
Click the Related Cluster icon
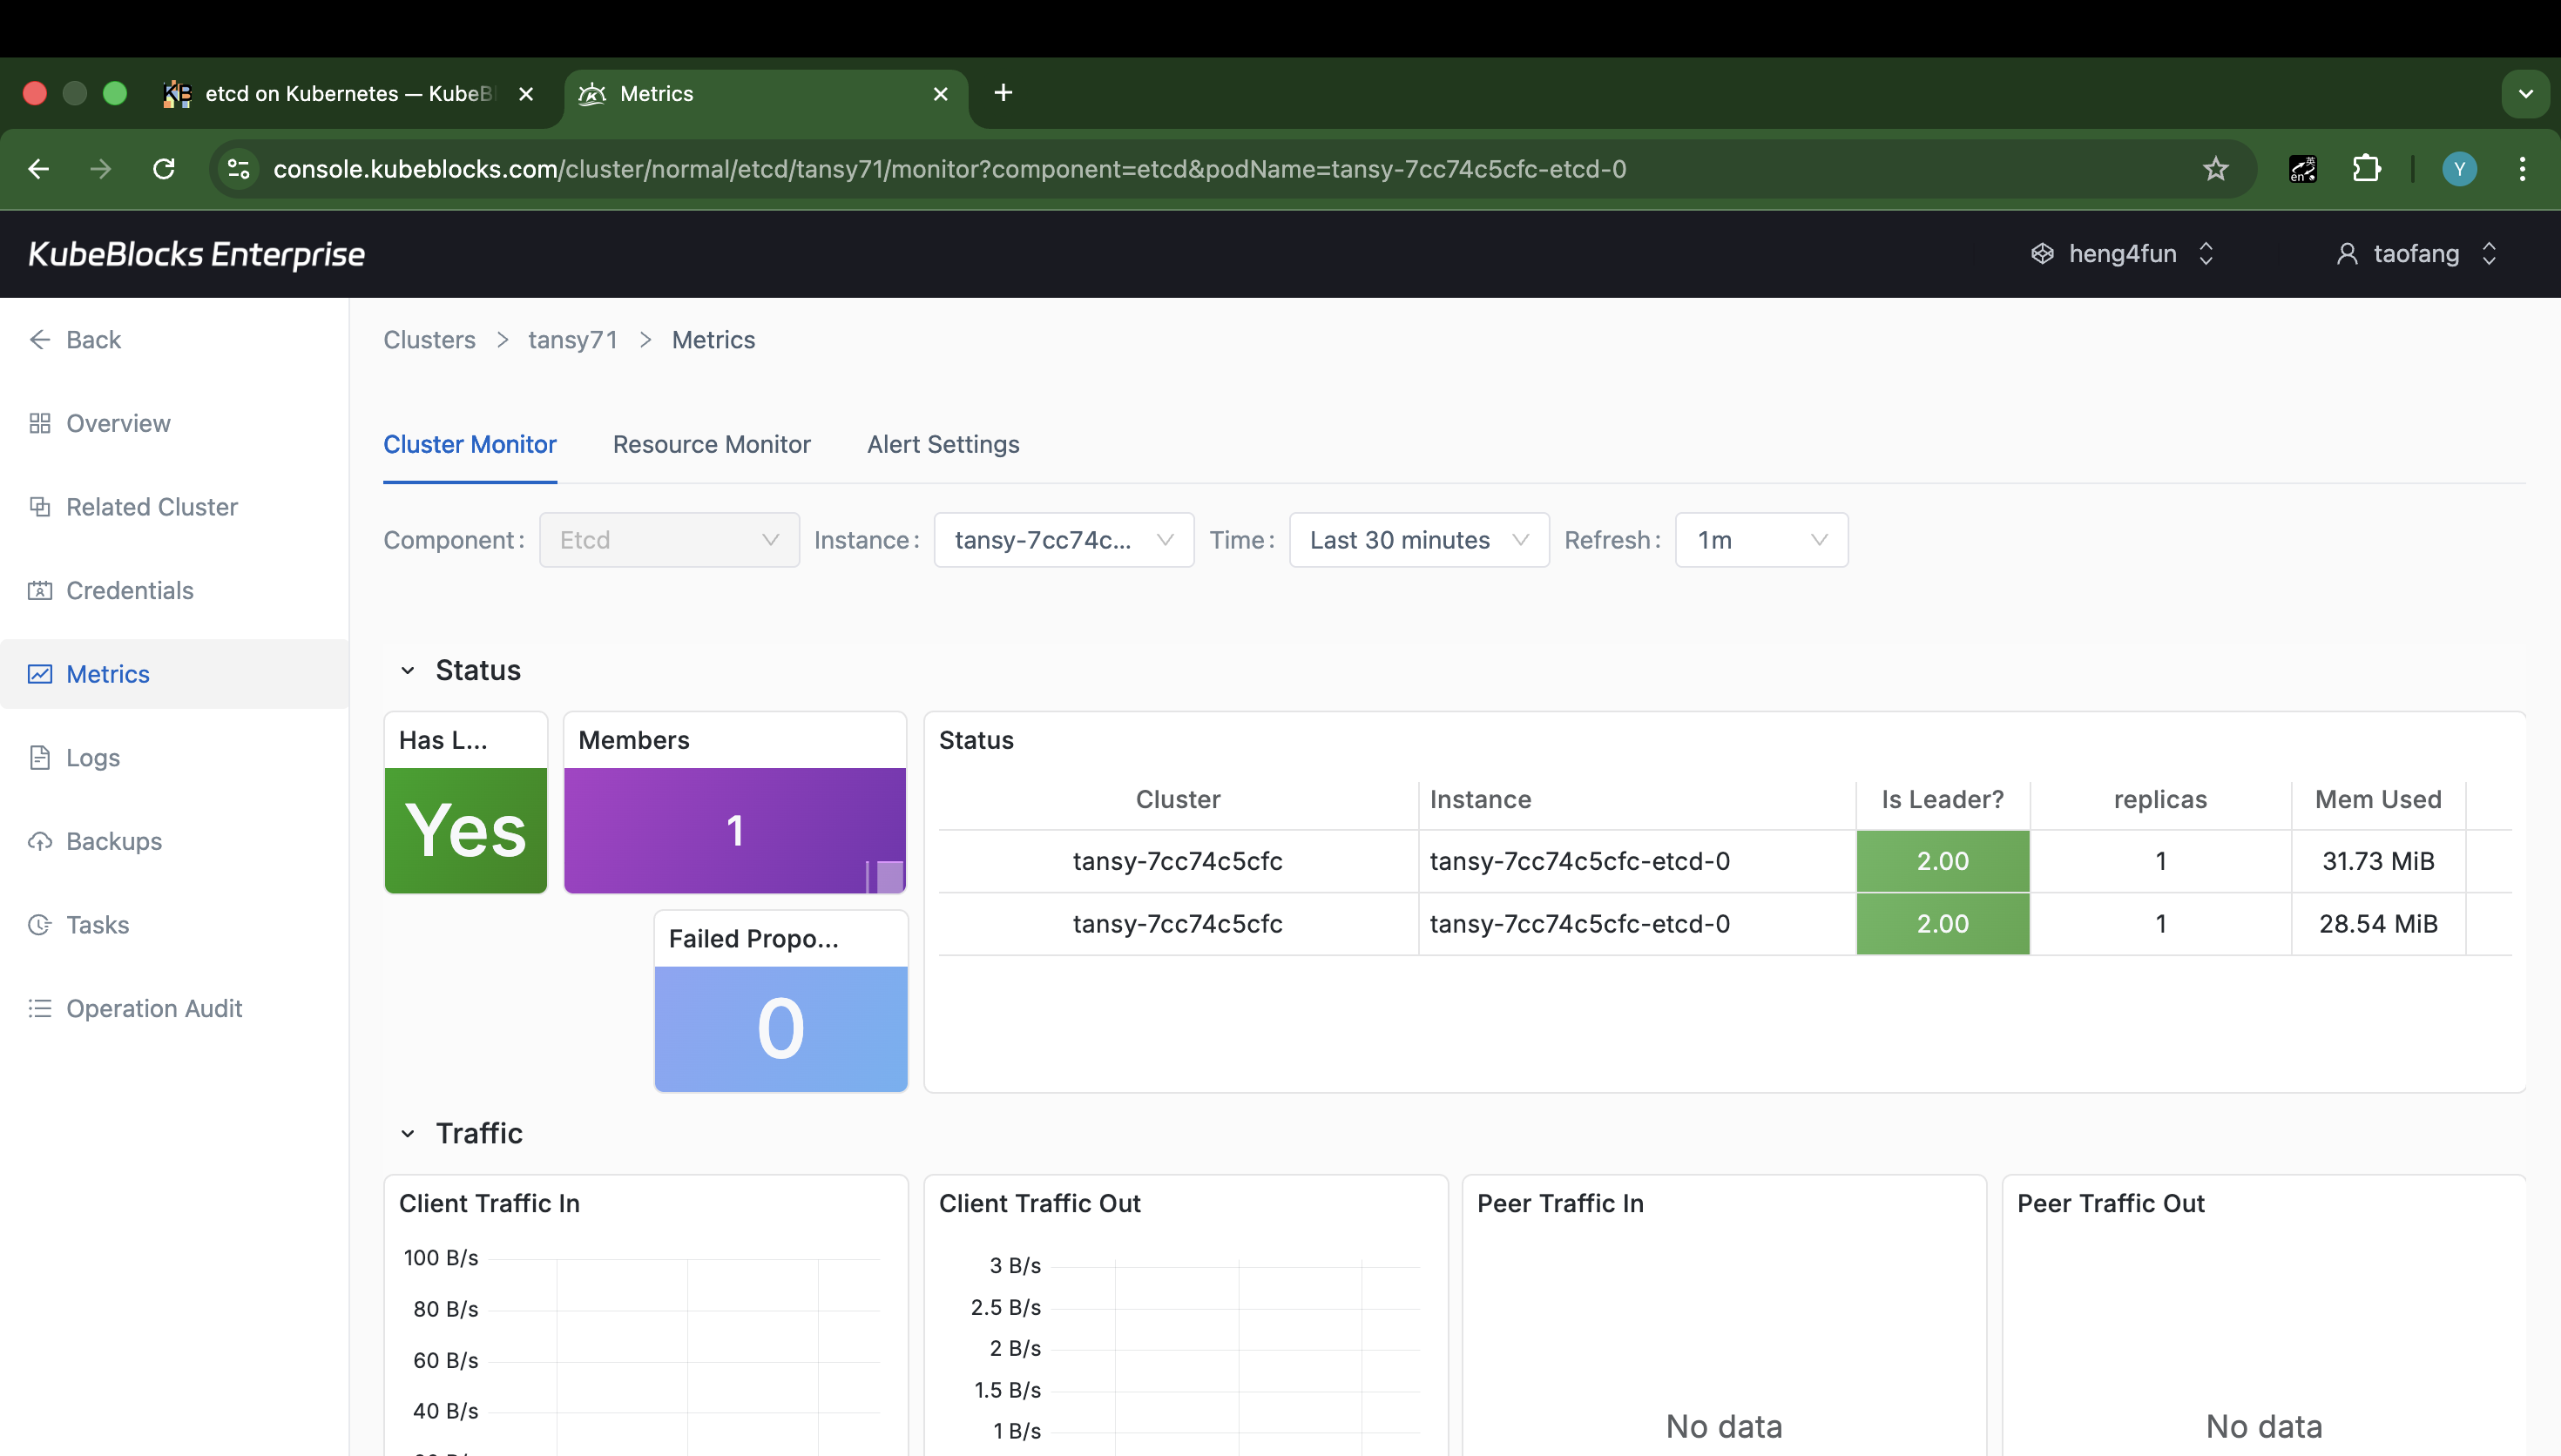click(x=40, y=507)
